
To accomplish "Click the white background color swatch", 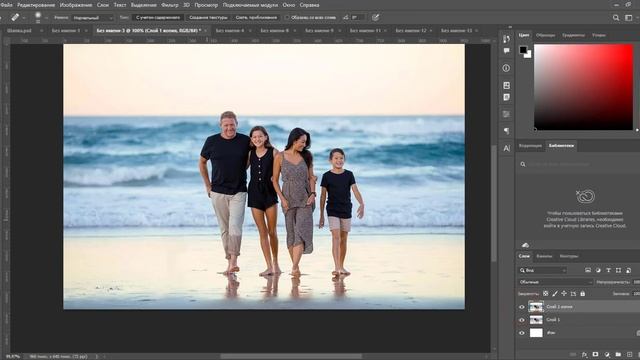I will [529, 55].
